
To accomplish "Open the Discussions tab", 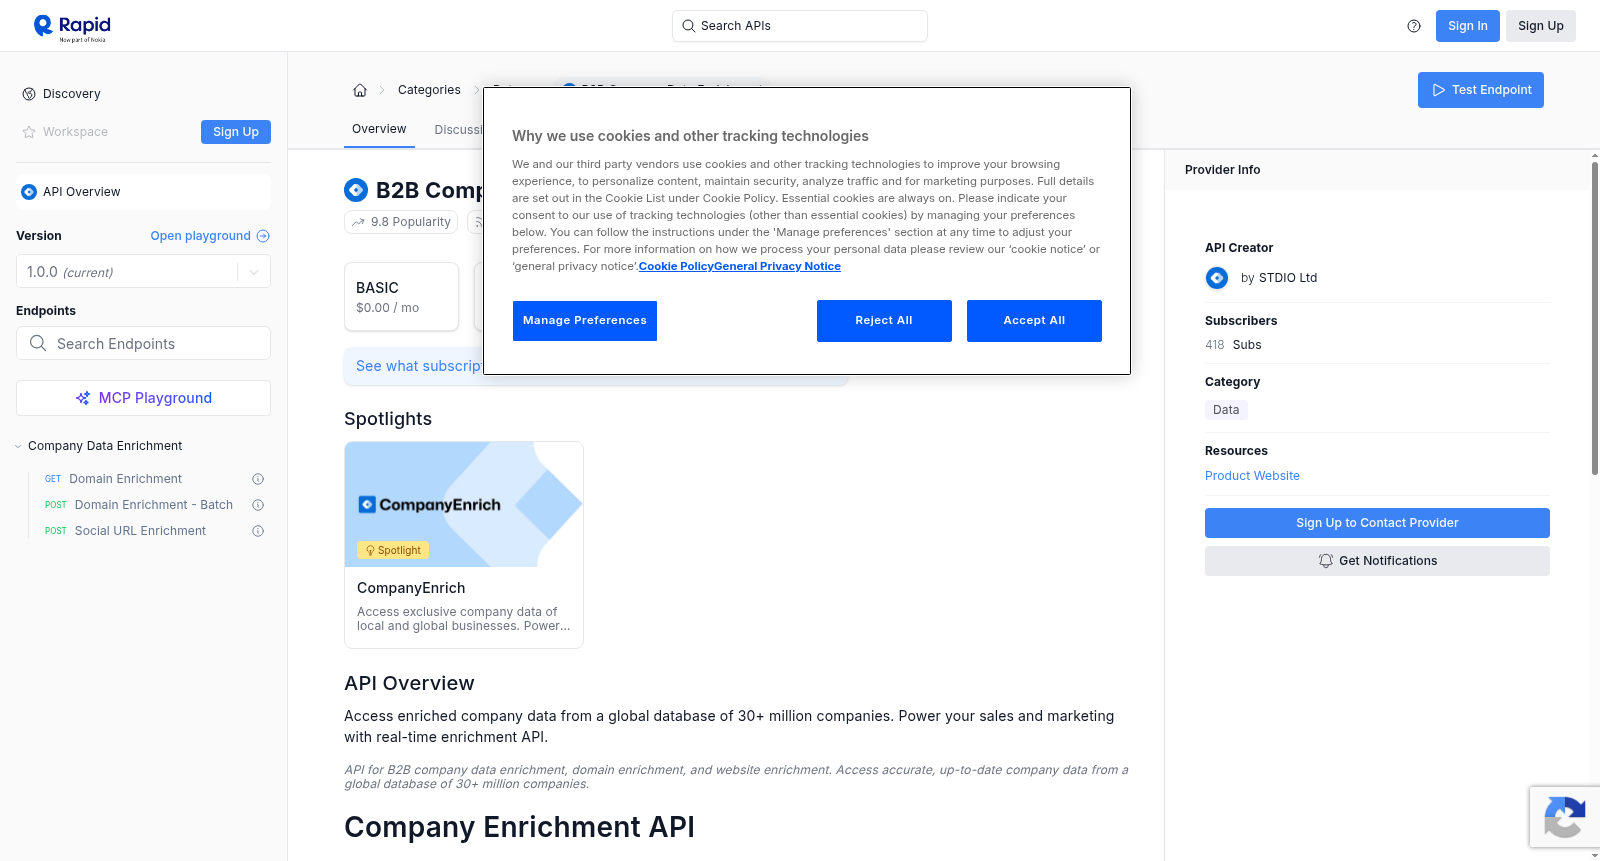I will tap(459, 130).
